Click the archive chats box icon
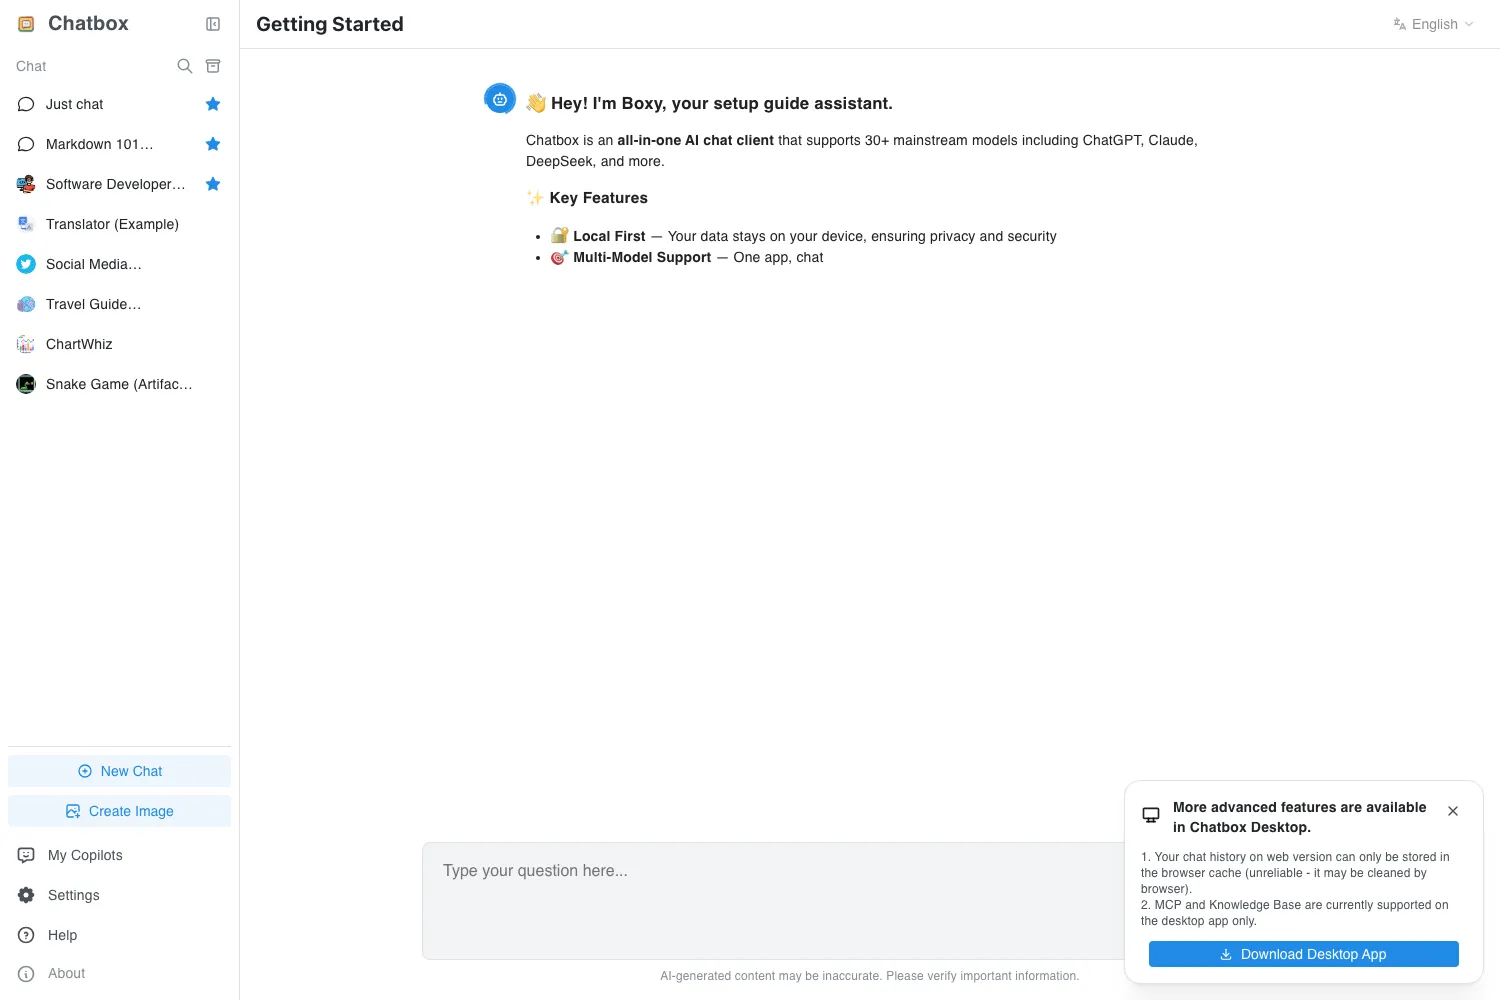Viewport: 1500px width, 1000px height. point(213,66)
